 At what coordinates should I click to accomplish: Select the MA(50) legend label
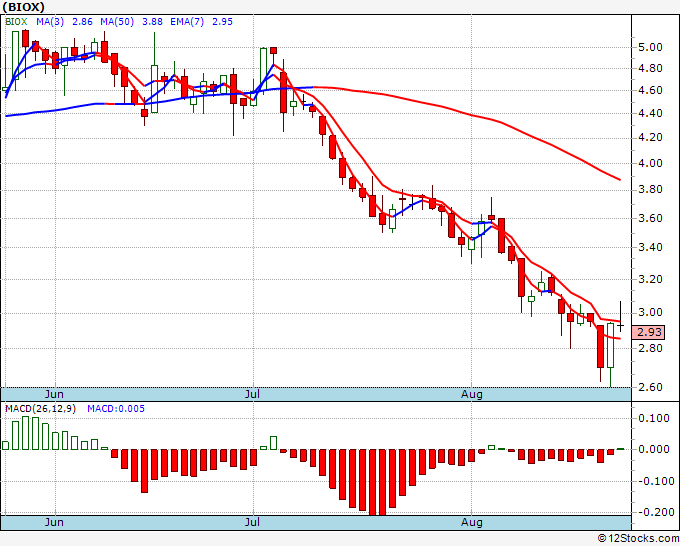click(117, 22)
